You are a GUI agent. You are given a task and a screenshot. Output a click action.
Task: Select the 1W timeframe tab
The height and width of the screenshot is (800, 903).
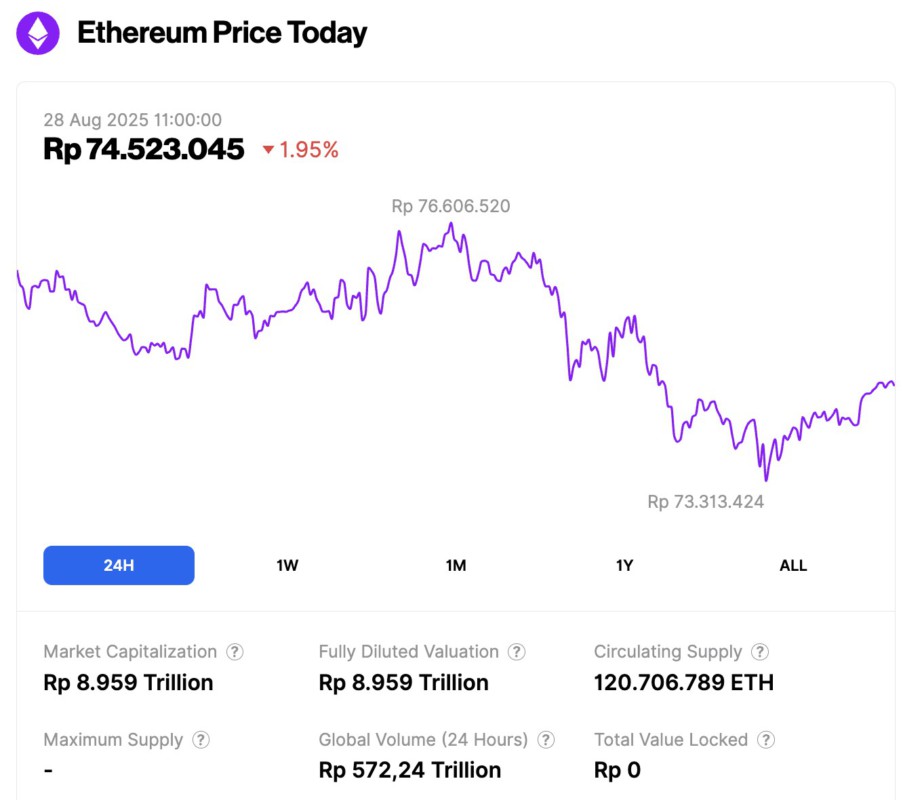[x=286, y=565]
